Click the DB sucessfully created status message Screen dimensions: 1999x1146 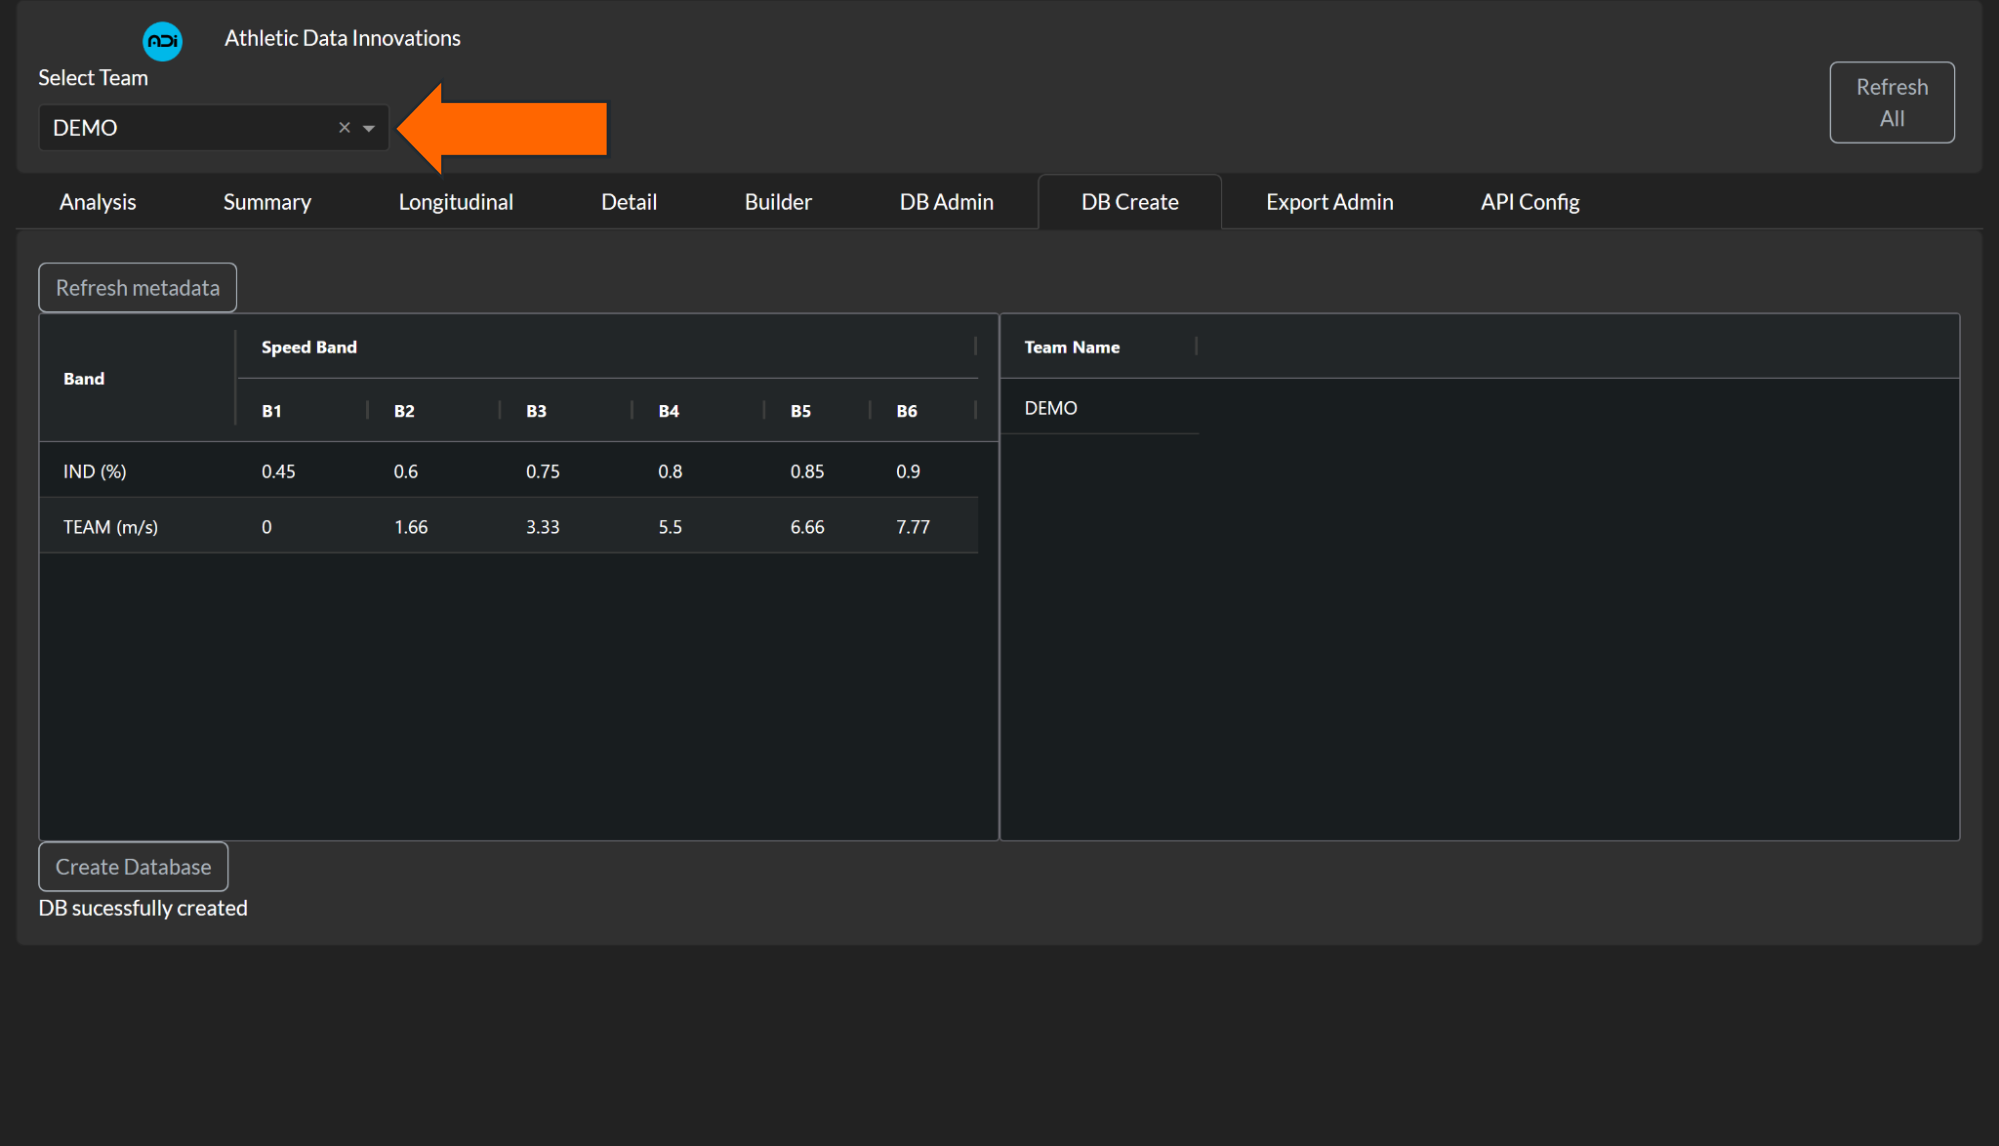pyautogui.click(x=143, y=908)
